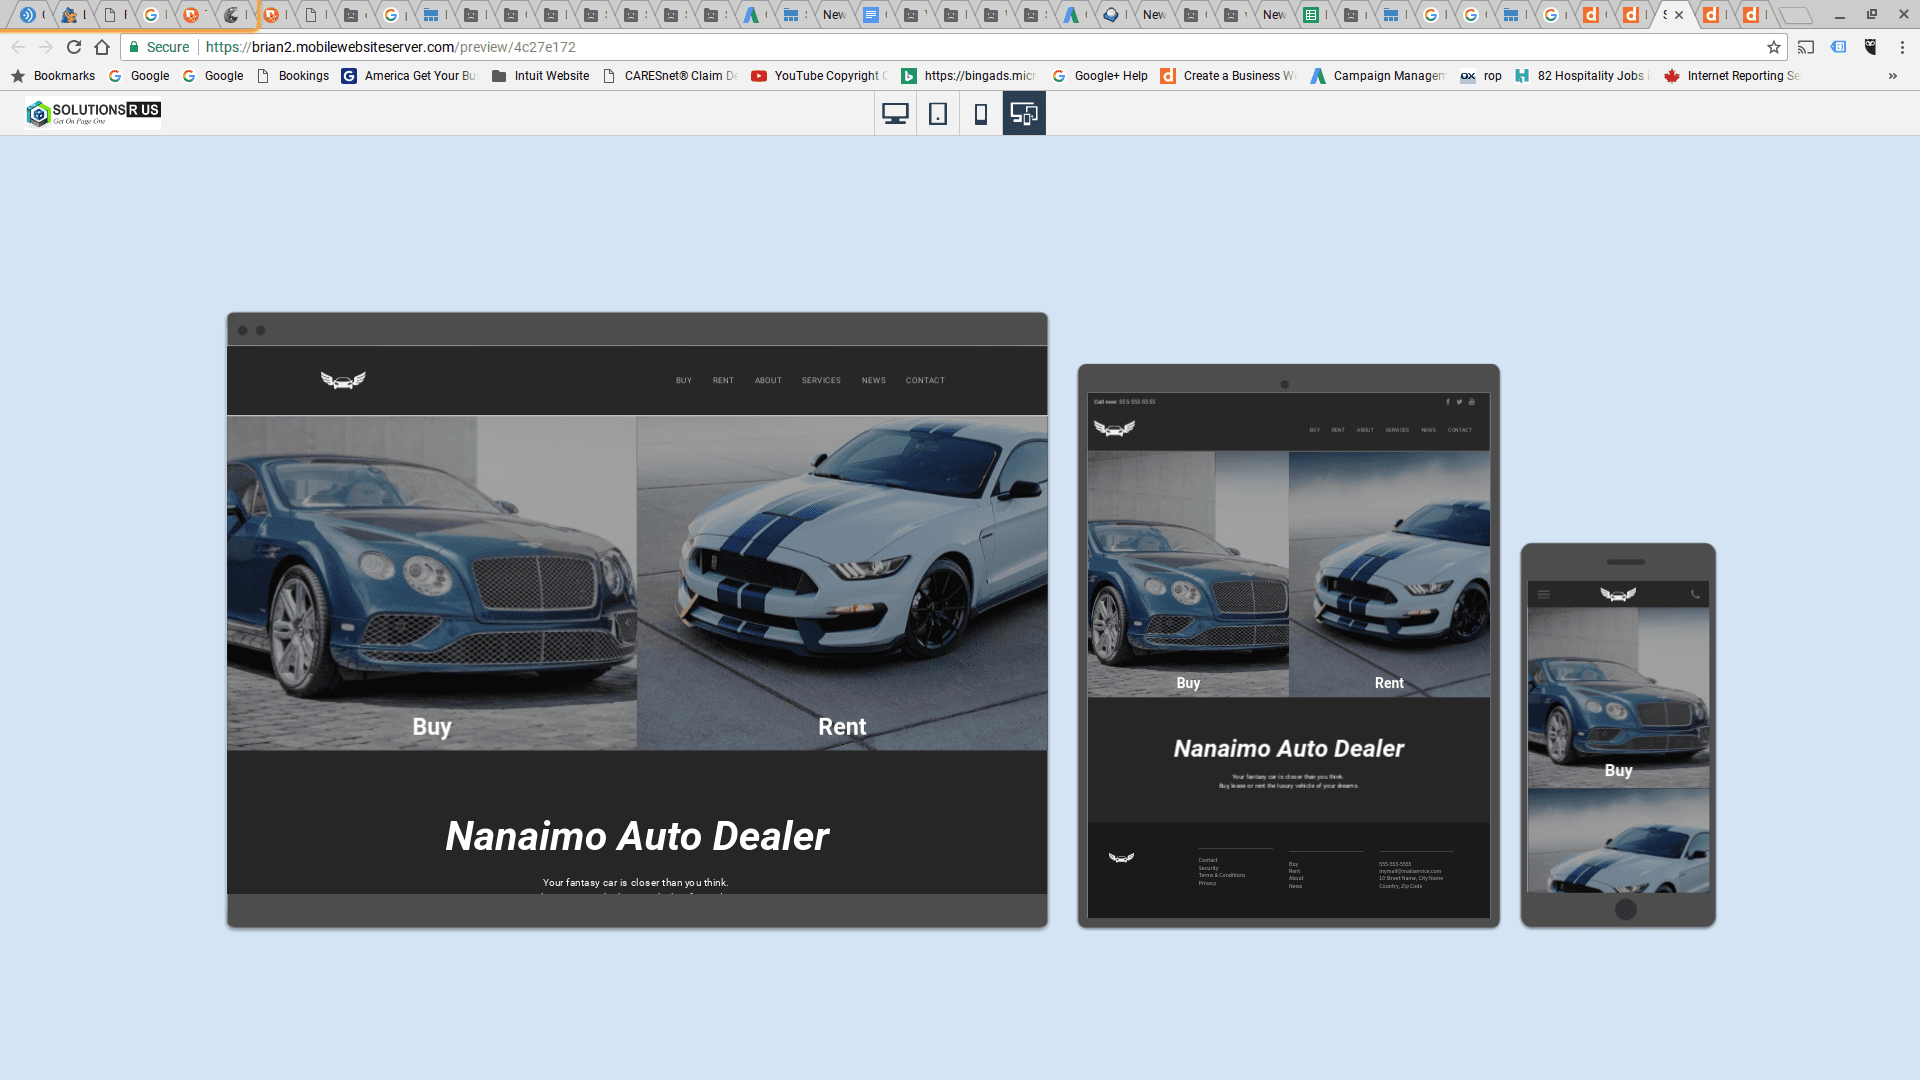
Task: Switch to tablet preview mode
Action: tap(938, 114)
